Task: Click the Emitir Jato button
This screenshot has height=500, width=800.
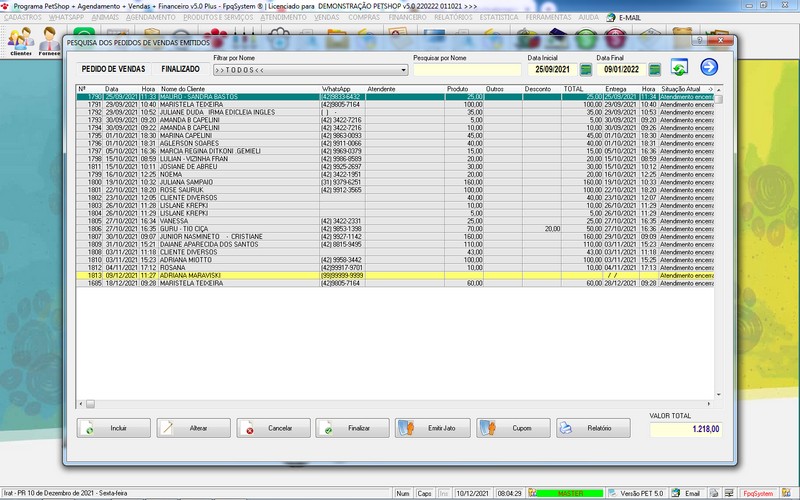Action: point(433,428)
